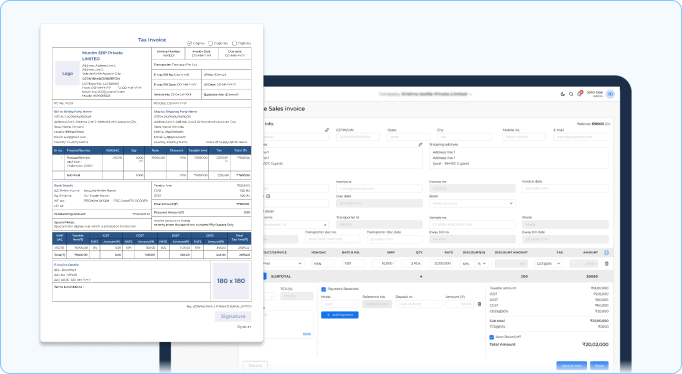Screen dimensions: 682x374
Task: Click the Transporter doc date field
Action: (x=394, y=239)
